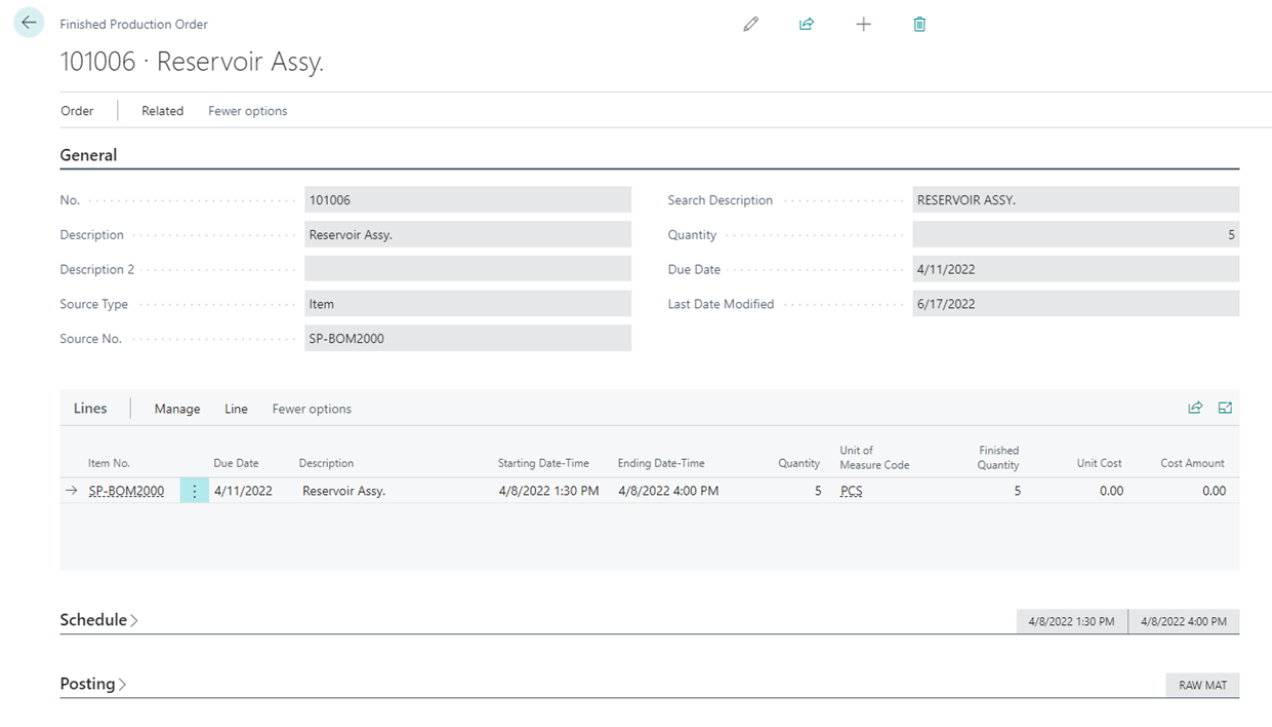Click the Source No. field
1272x727 pixels.
(467, 338)
